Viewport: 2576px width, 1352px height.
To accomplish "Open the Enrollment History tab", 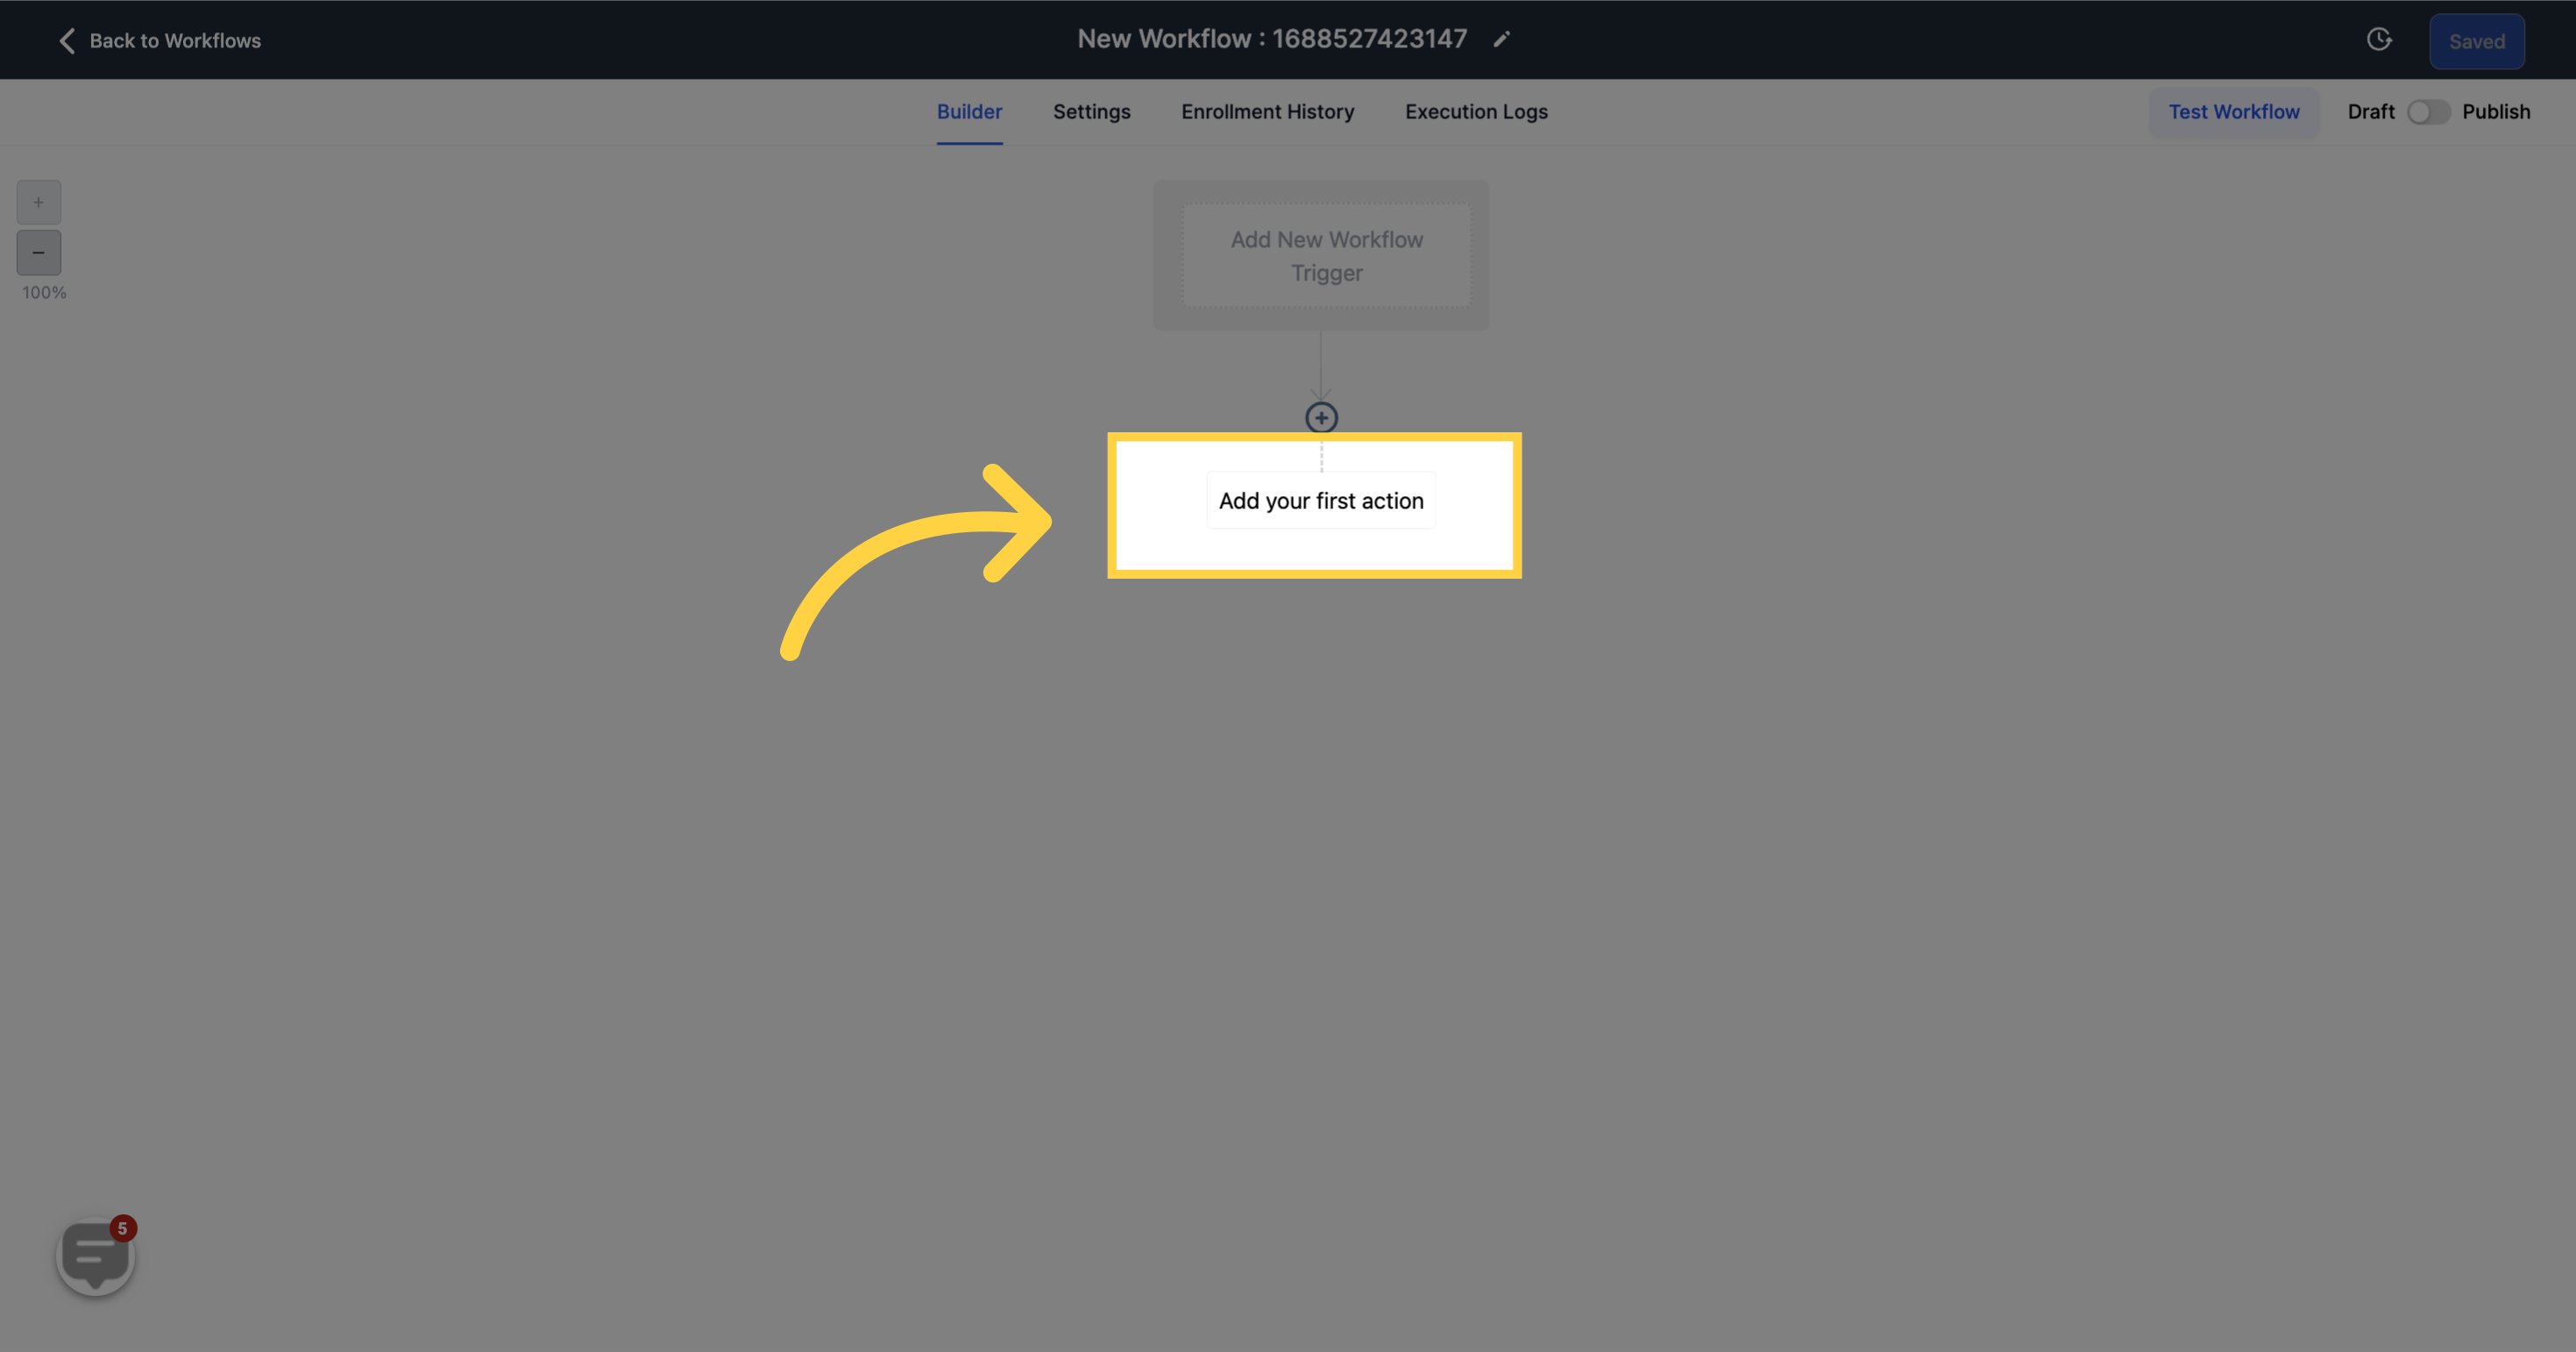I will pos(1267,112).
